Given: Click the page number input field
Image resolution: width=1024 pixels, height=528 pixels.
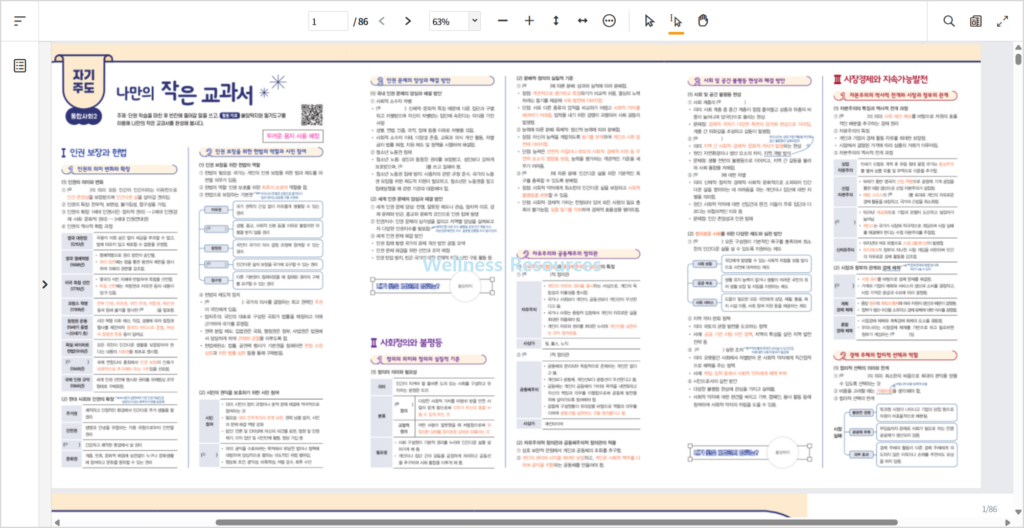Looking at the screenshot, I should click(328, 21).
